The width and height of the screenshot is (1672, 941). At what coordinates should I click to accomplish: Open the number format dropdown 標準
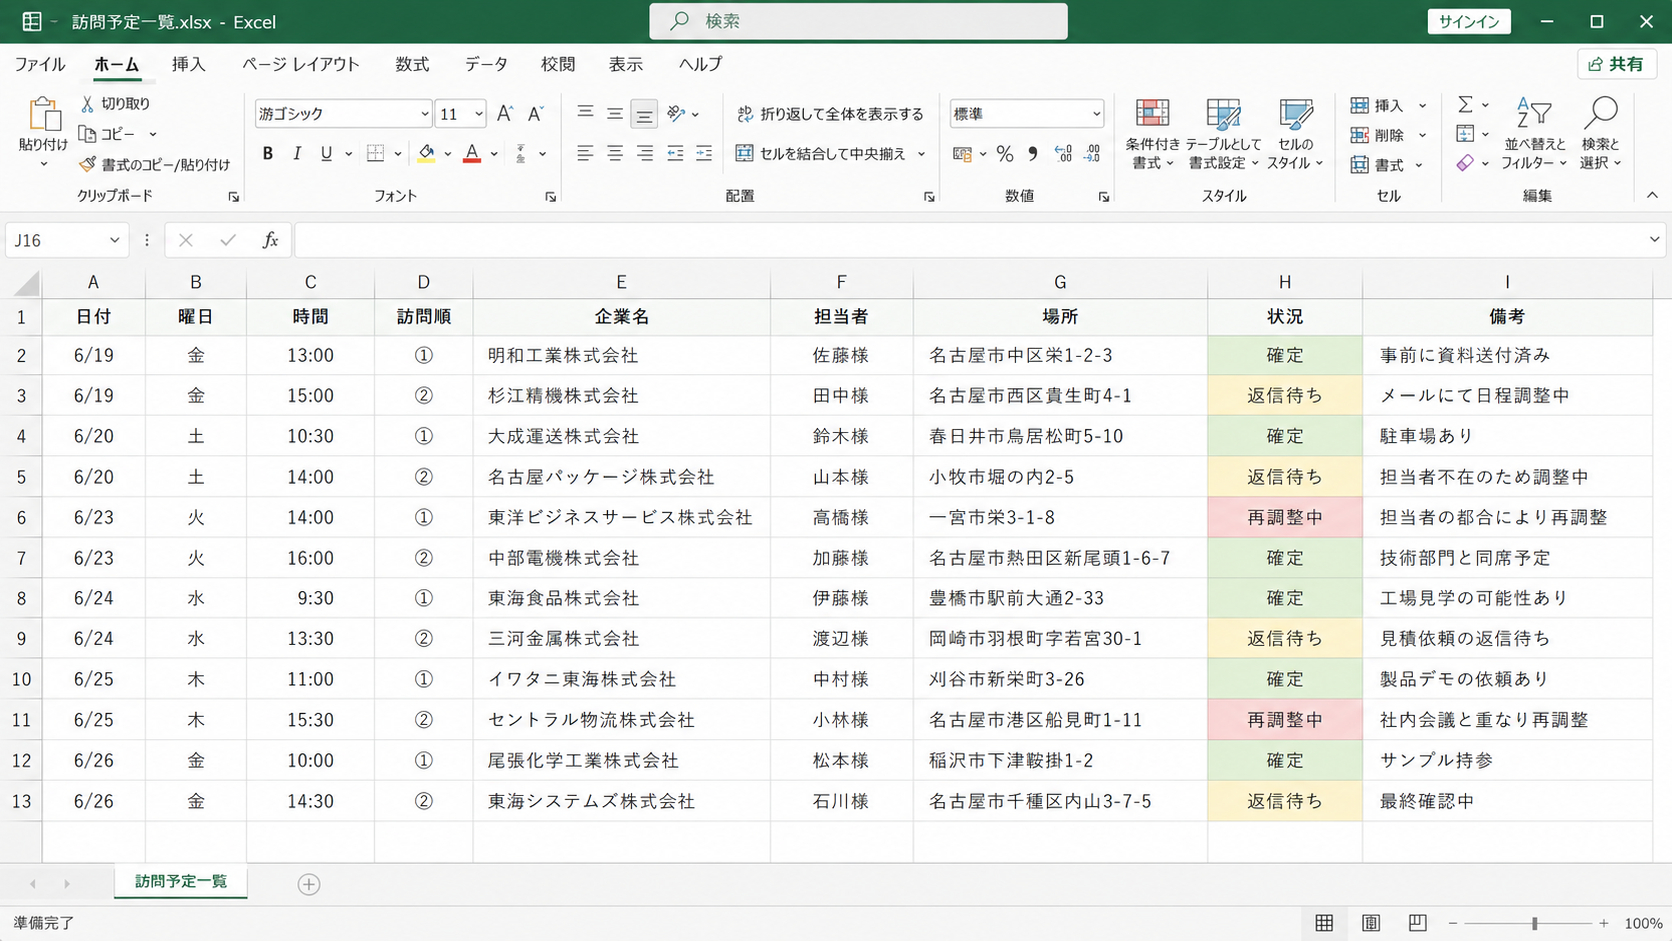[1096, 114]
